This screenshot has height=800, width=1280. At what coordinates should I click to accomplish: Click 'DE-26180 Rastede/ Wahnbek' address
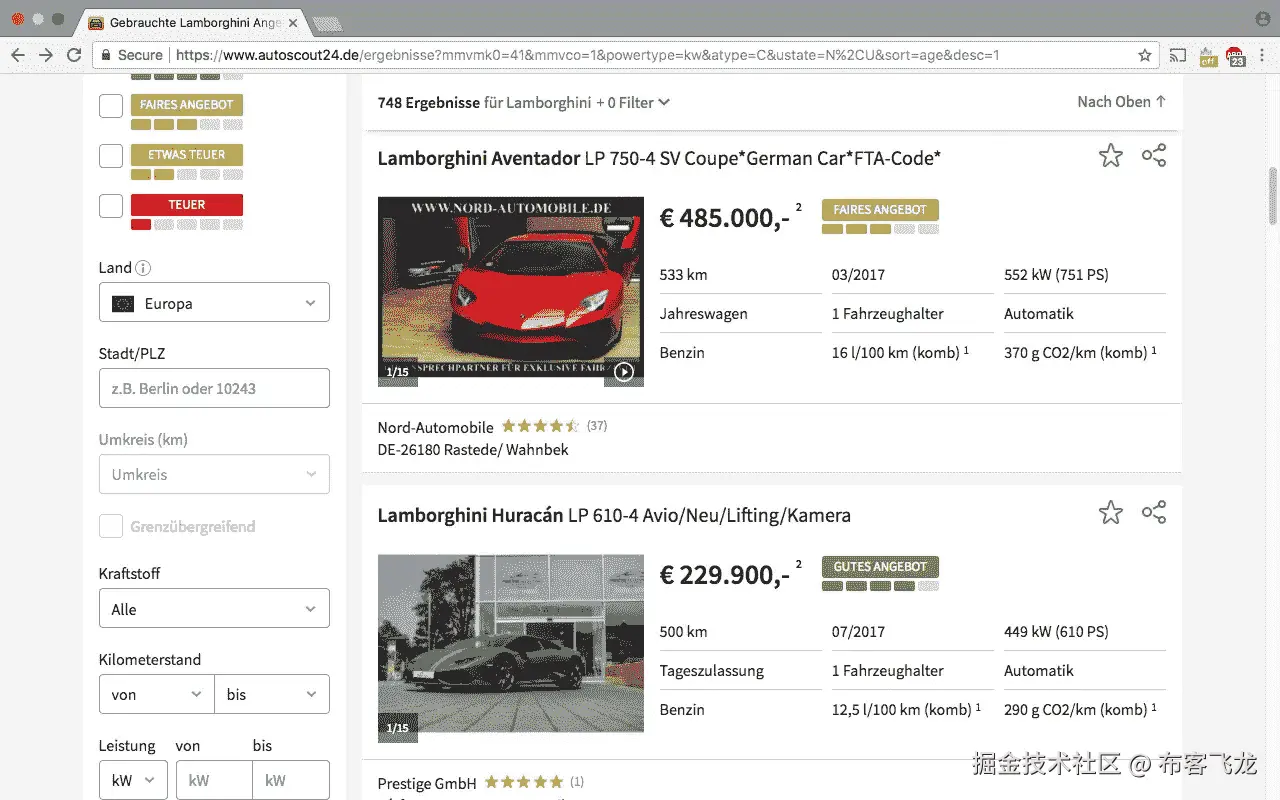tap(473, 450)
